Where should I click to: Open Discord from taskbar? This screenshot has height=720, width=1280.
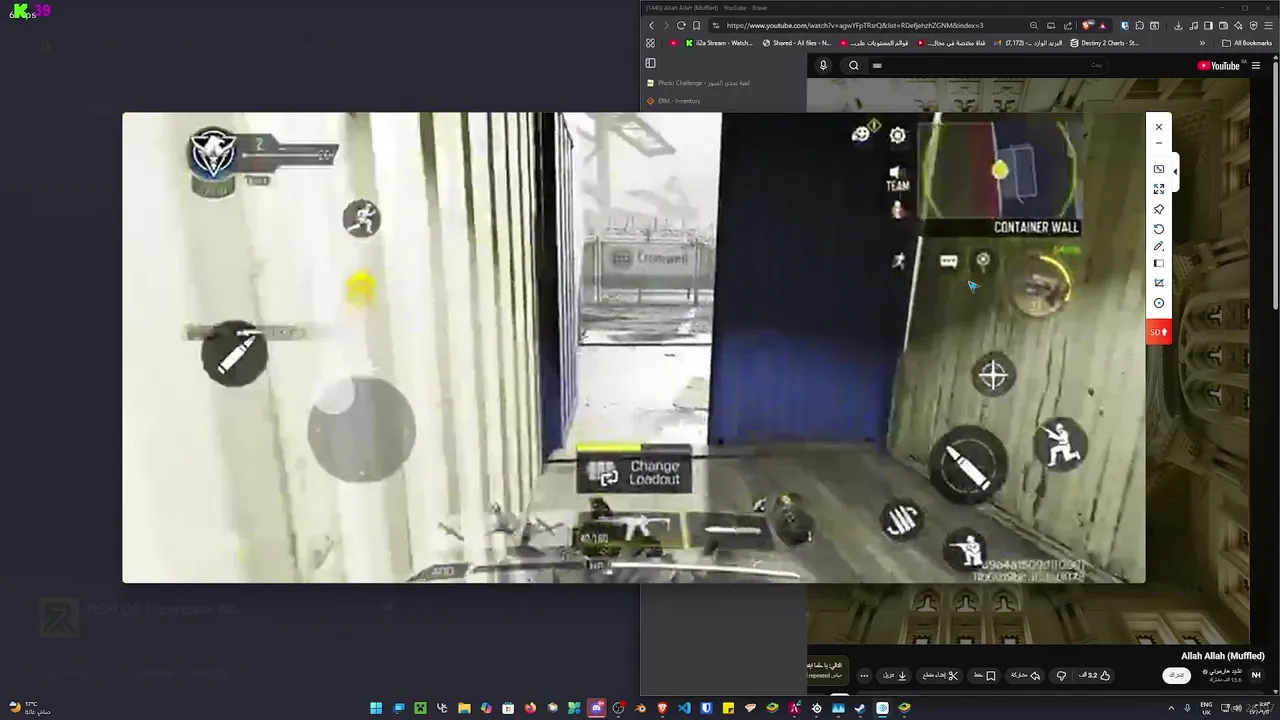click(x=596, y=708)
